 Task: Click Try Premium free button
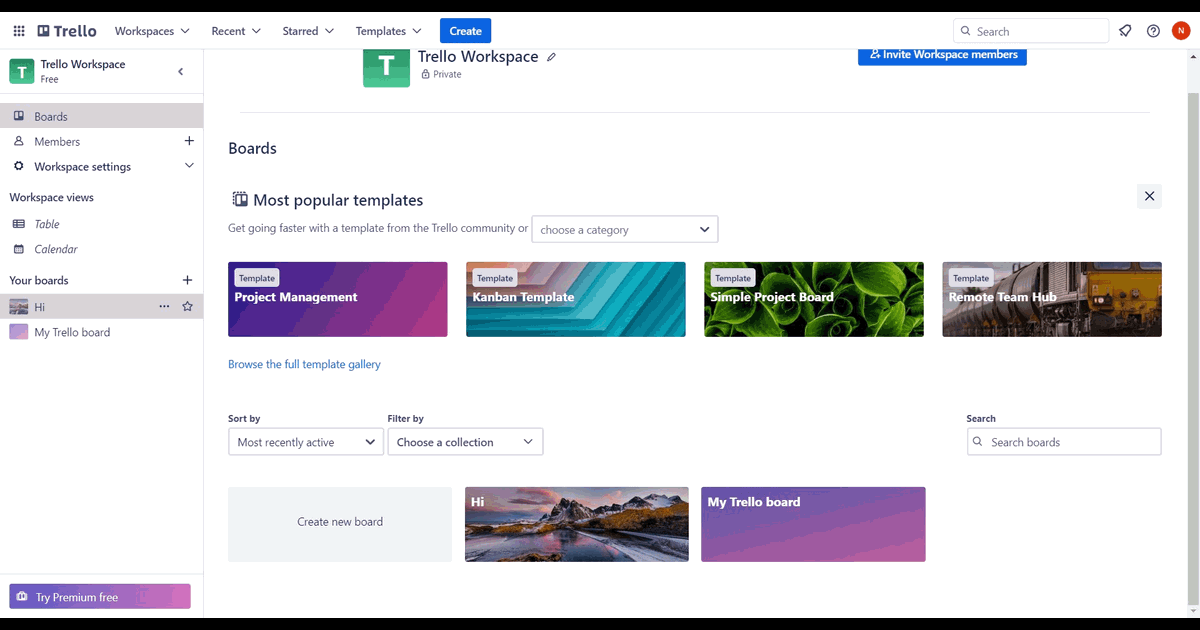click(x=100, y=597)
